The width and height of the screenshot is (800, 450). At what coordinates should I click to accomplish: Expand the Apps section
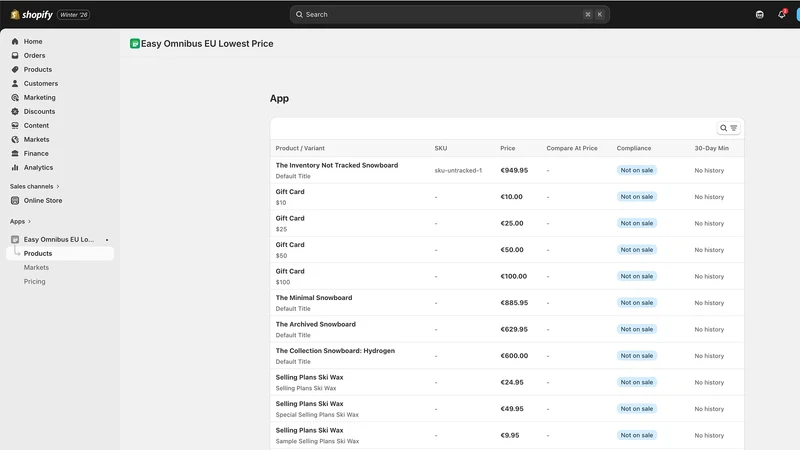[20, 221]
